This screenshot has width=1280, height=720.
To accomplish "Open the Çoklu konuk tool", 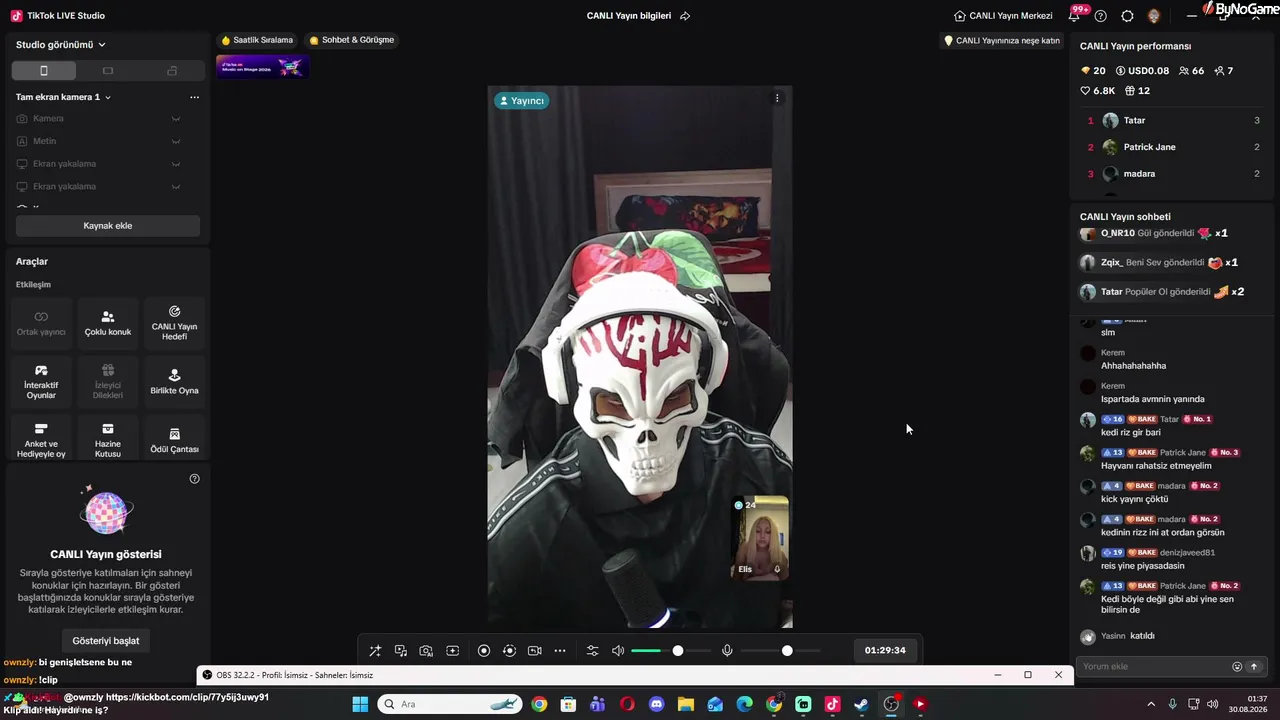I will click(108, 323).
